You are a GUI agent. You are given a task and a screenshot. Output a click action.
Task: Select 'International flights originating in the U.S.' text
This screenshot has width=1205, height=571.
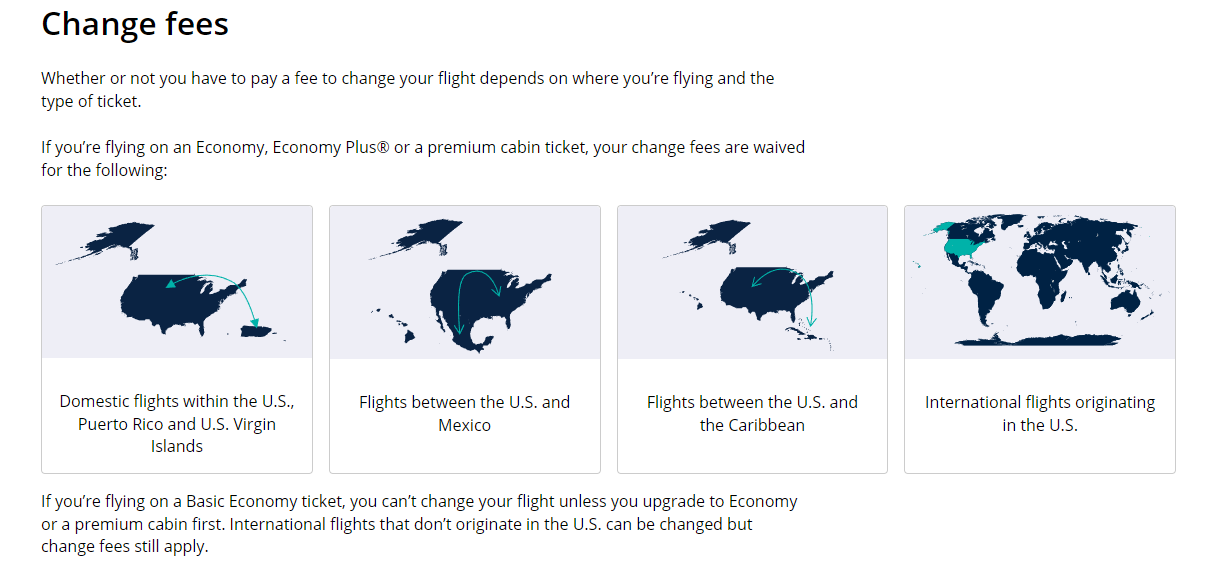pos(1040,413)
